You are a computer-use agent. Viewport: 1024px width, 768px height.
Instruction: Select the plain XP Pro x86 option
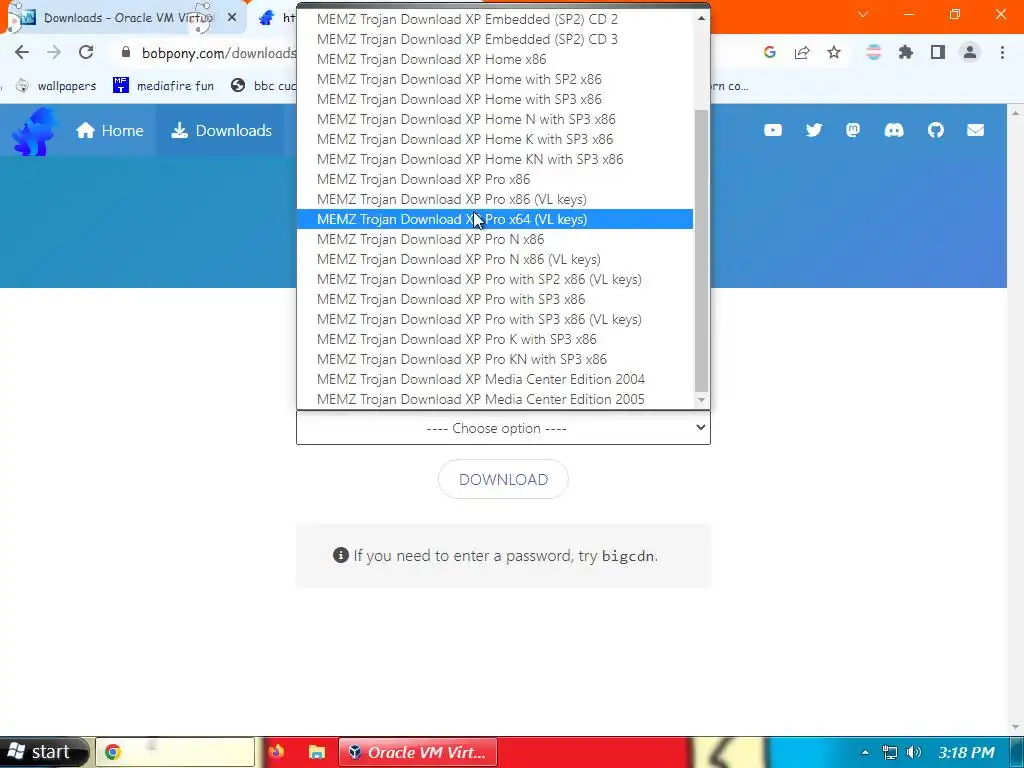[x=495, y=179]
